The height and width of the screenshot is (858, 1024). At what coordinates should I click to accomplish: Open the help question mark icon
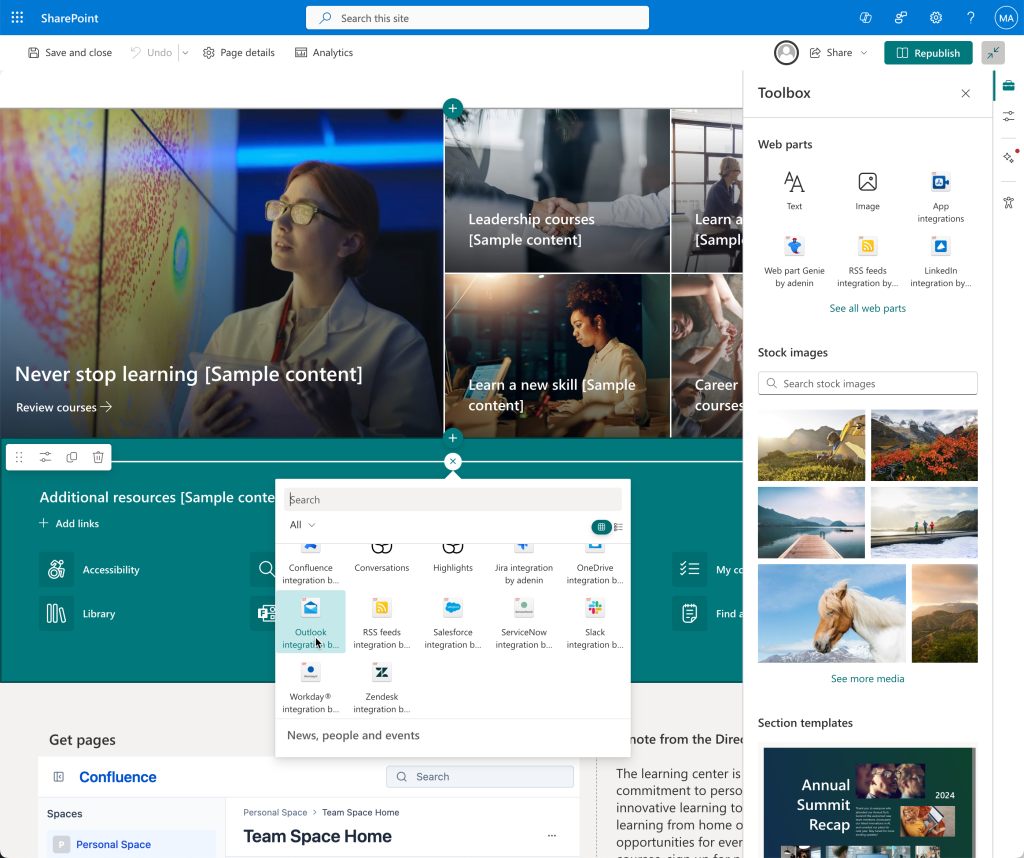(x=970, y=18)
